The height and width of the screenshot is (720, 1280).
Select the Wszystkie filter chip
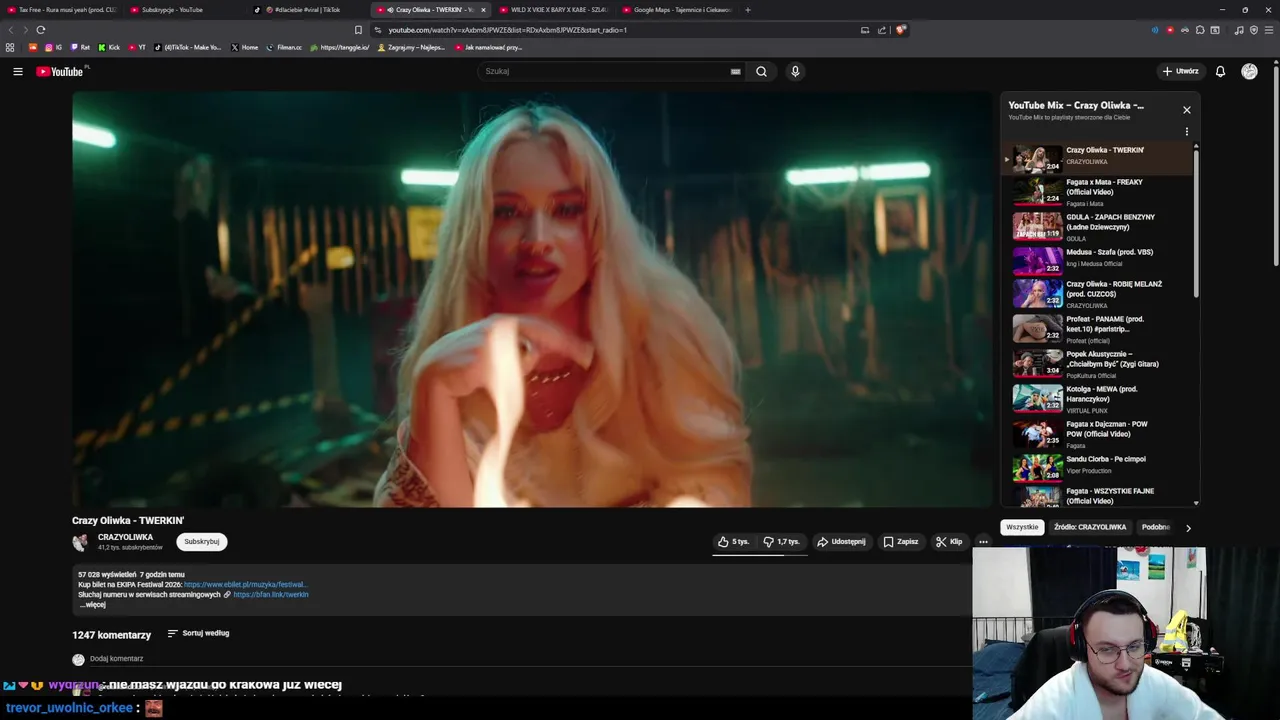(1022, 527)
